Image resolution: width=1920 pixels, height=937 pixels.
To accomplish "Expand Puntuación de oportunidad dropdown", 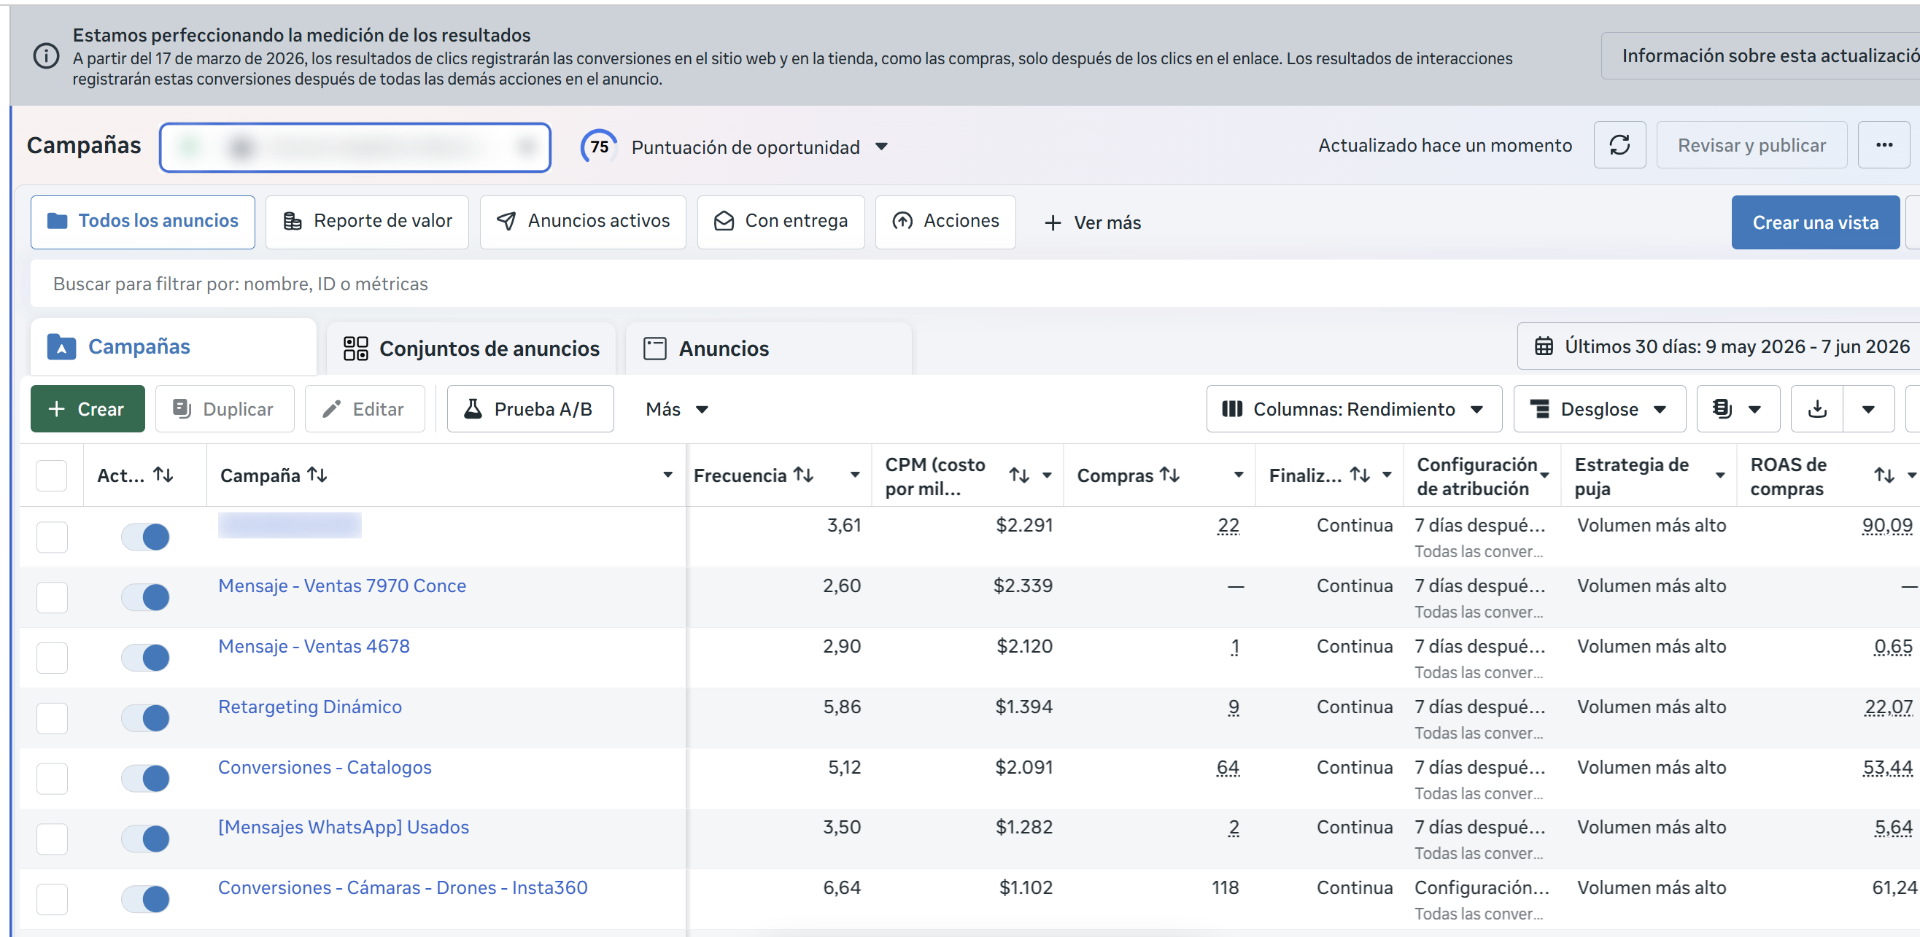I will point(881,147).
